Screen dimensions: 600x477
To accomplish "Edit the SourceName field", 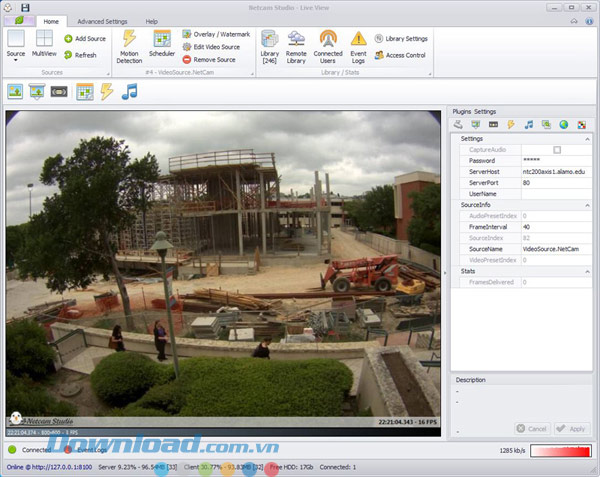I will 556,249.
